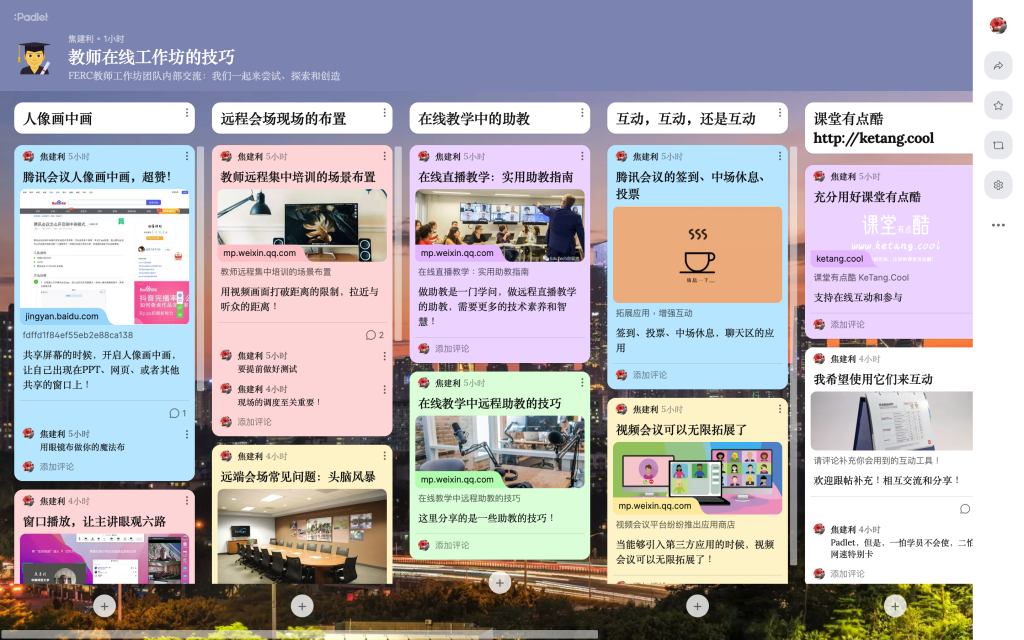Open options menu for 人像画中画 column
The height and width of the screenshot is (640, 1024).
pyautogui.click(x=187, y=113)
